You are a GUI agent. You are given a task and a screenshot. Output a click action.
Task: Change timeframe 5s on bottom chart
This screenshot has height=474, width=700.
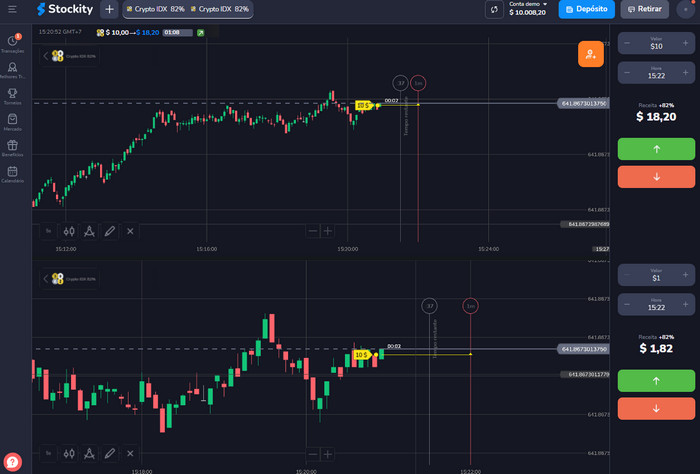tap(48, 453)
